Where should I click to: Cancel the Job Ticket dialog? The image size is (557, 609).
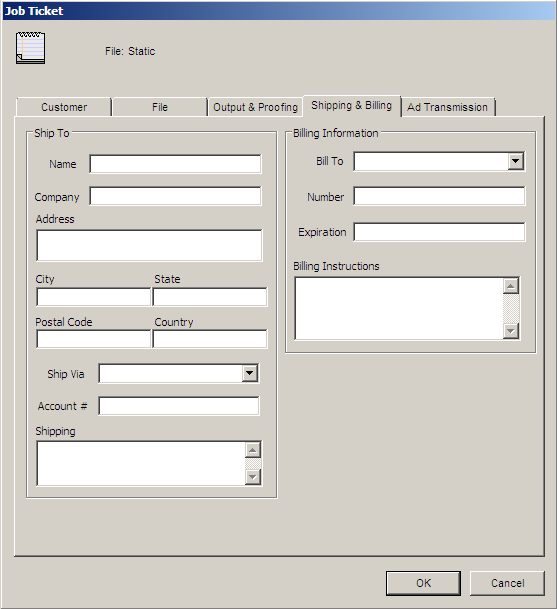507,583
